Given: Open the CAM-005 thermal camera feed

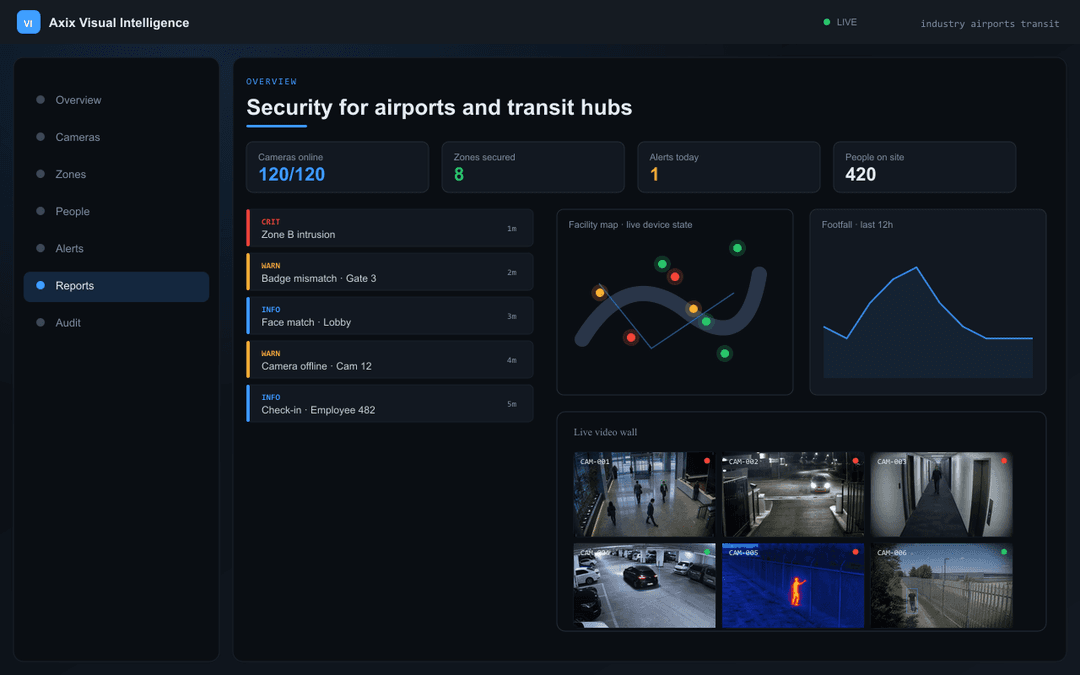Looking at the screenshot, I should [x=793, y=585].
